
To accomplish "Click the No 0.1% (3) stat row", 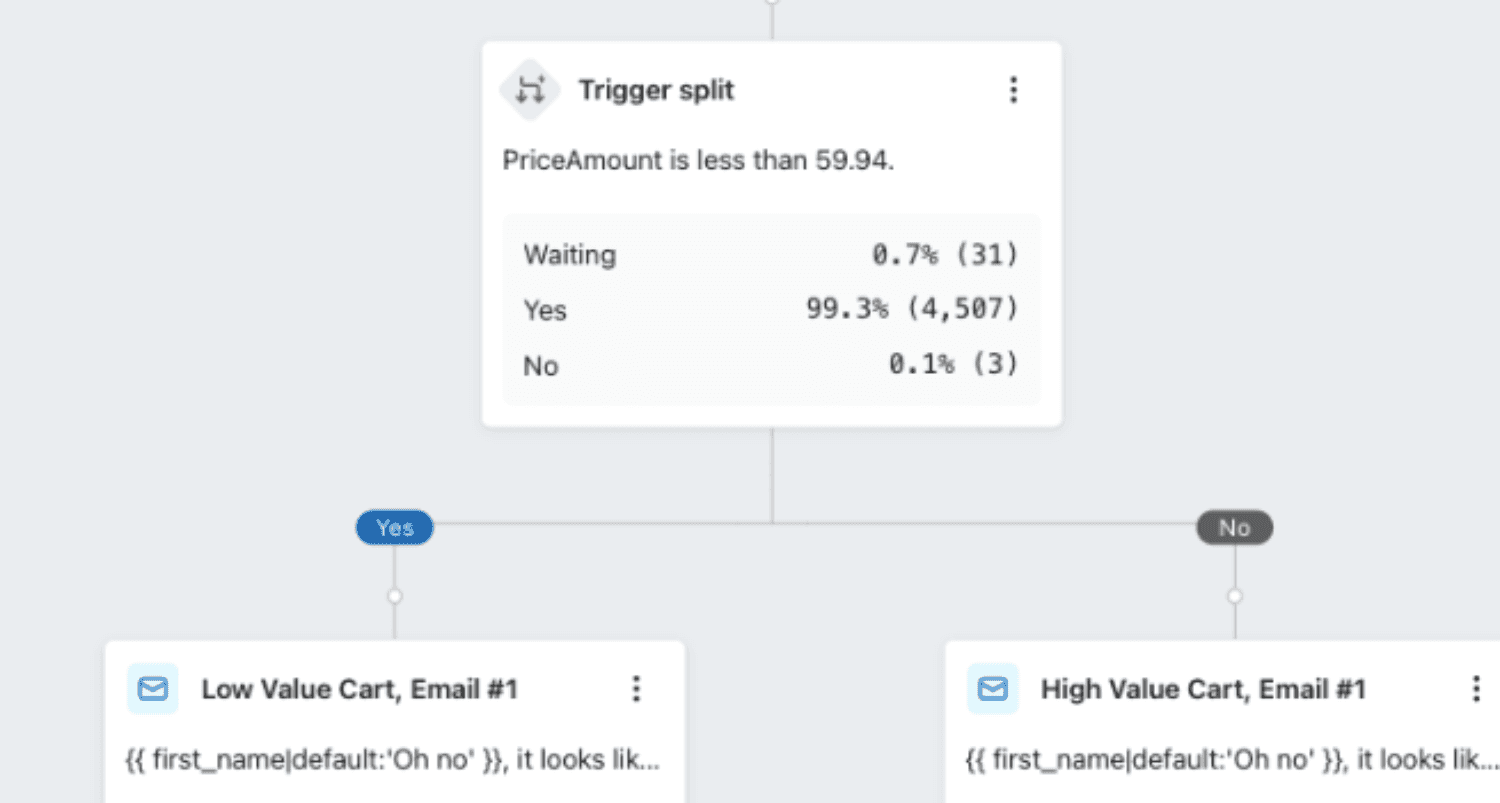I will [771, 365].
